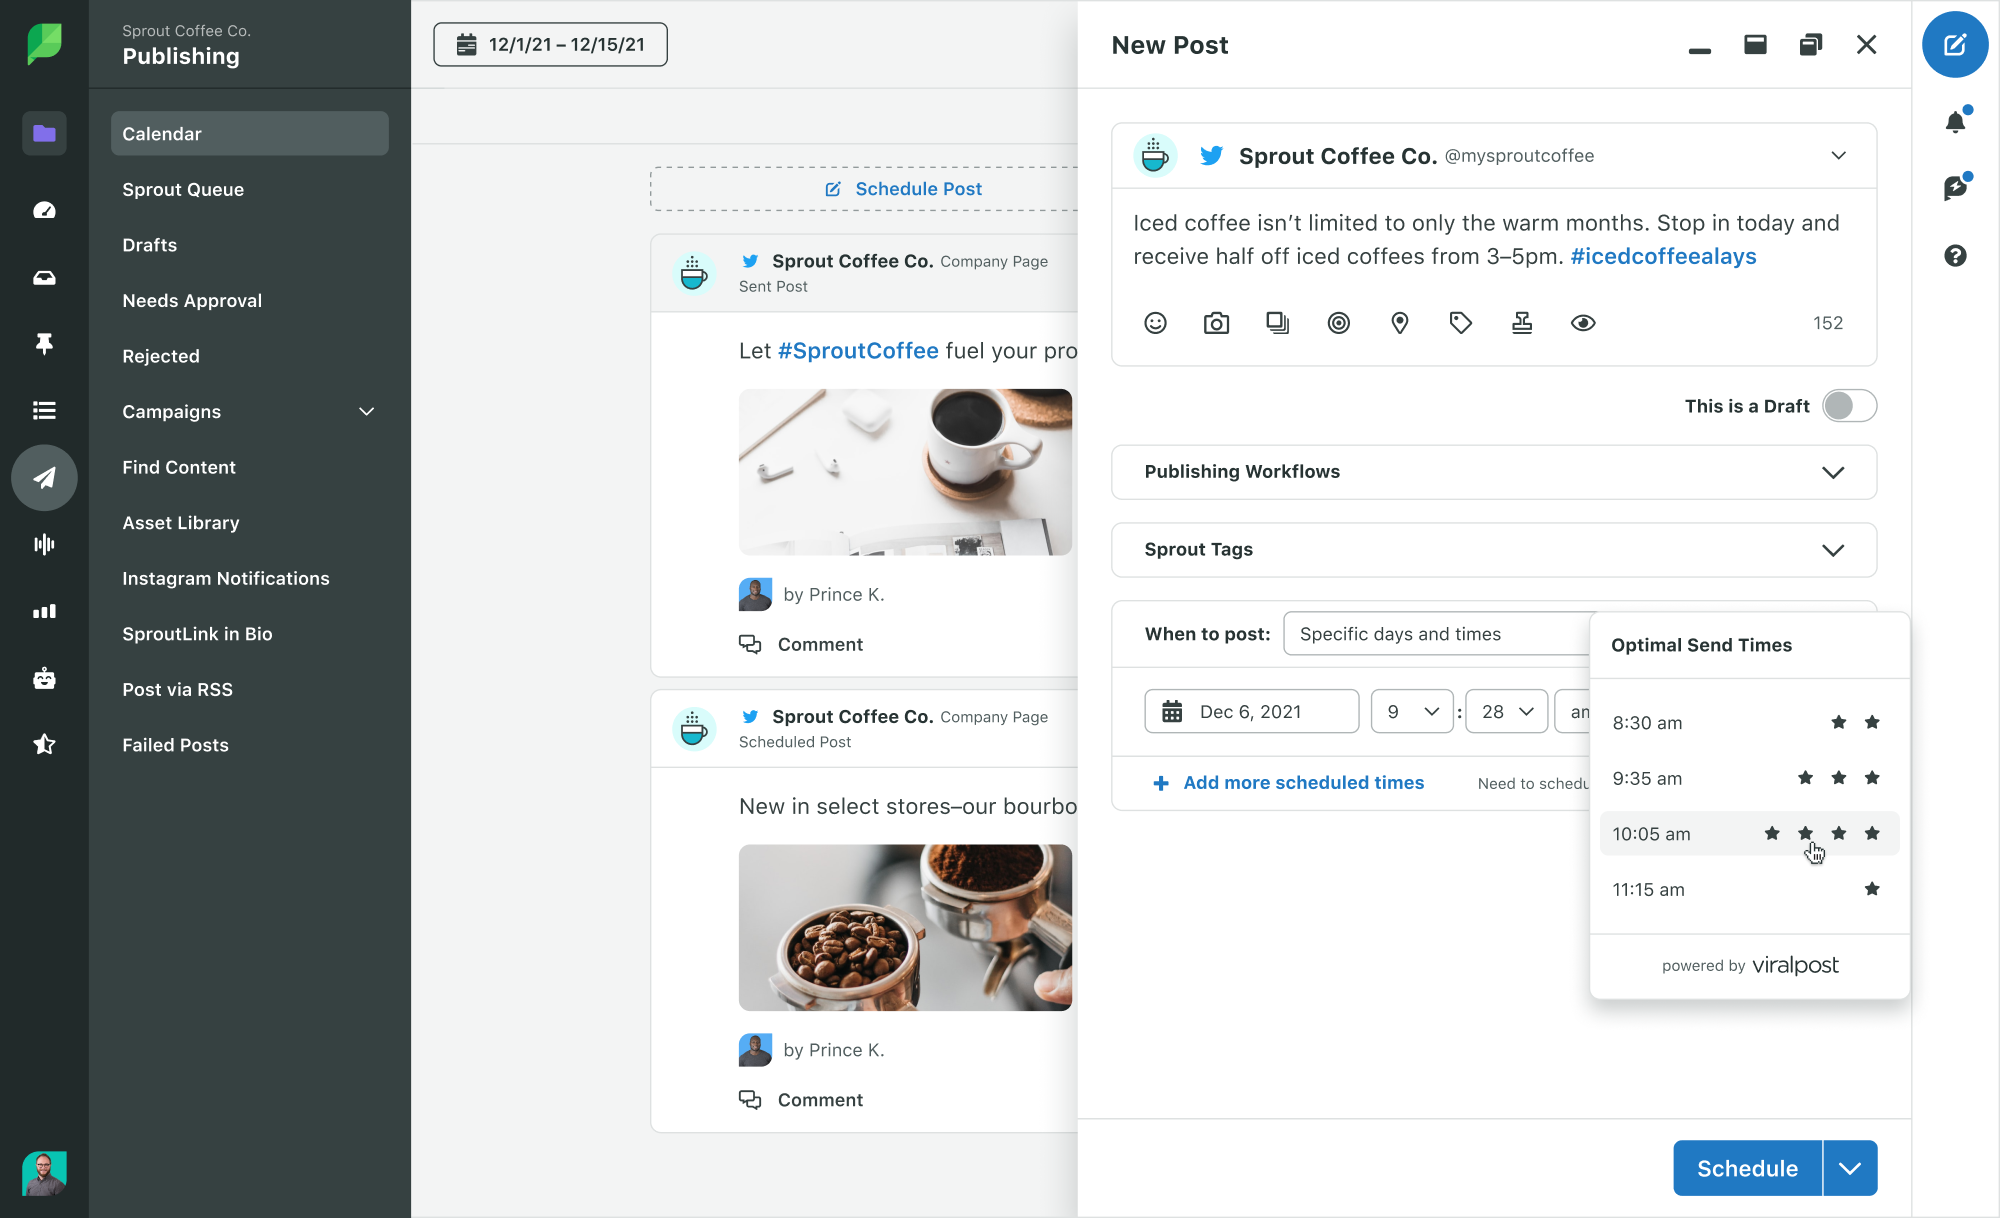The height and width of the screenshot is (1218, 2000).
Task: Click the tag/label icon in composer
Action: [x=1461, y=321]
